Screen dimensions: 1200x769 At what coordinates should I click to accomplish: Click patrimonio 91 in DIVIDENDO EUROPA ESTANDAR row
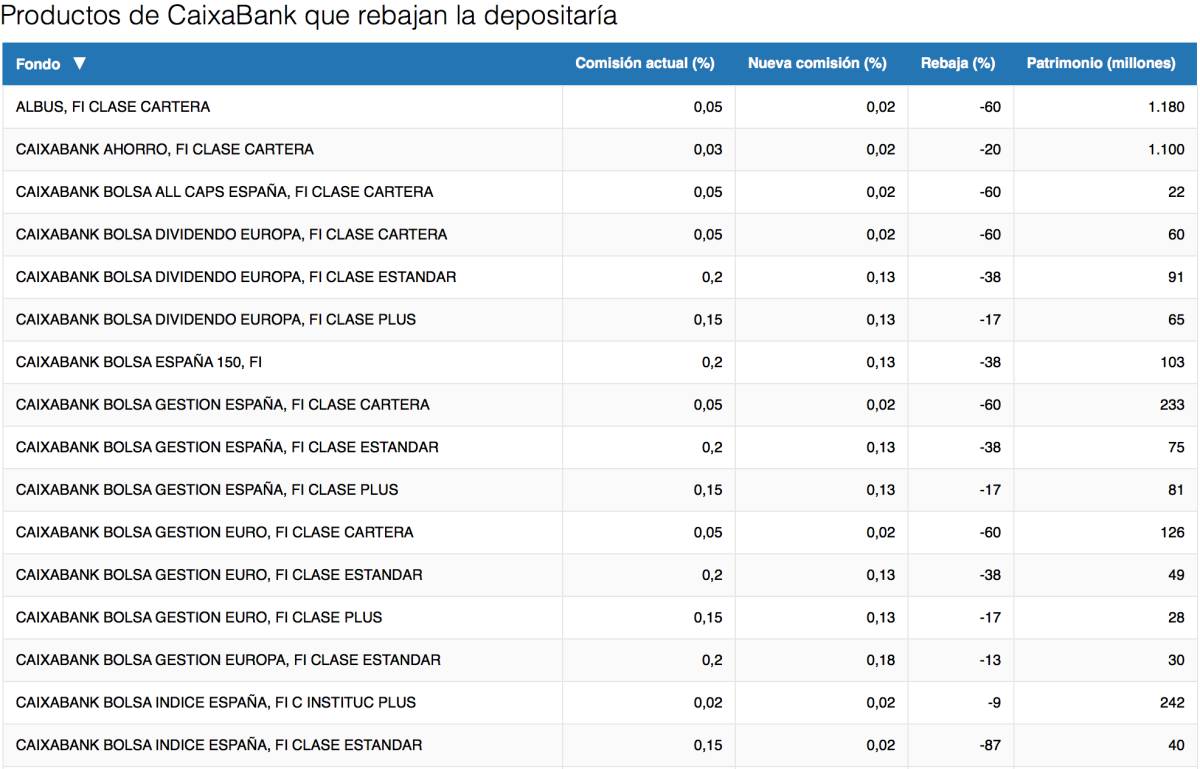pyautogui.click(x=1176, y=277)
